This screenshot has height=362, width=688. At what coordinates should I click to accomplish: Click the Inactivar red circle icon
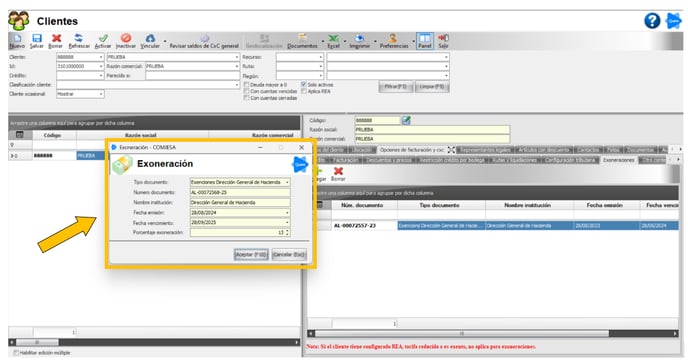pyautogui.click(x=126, y=38)
